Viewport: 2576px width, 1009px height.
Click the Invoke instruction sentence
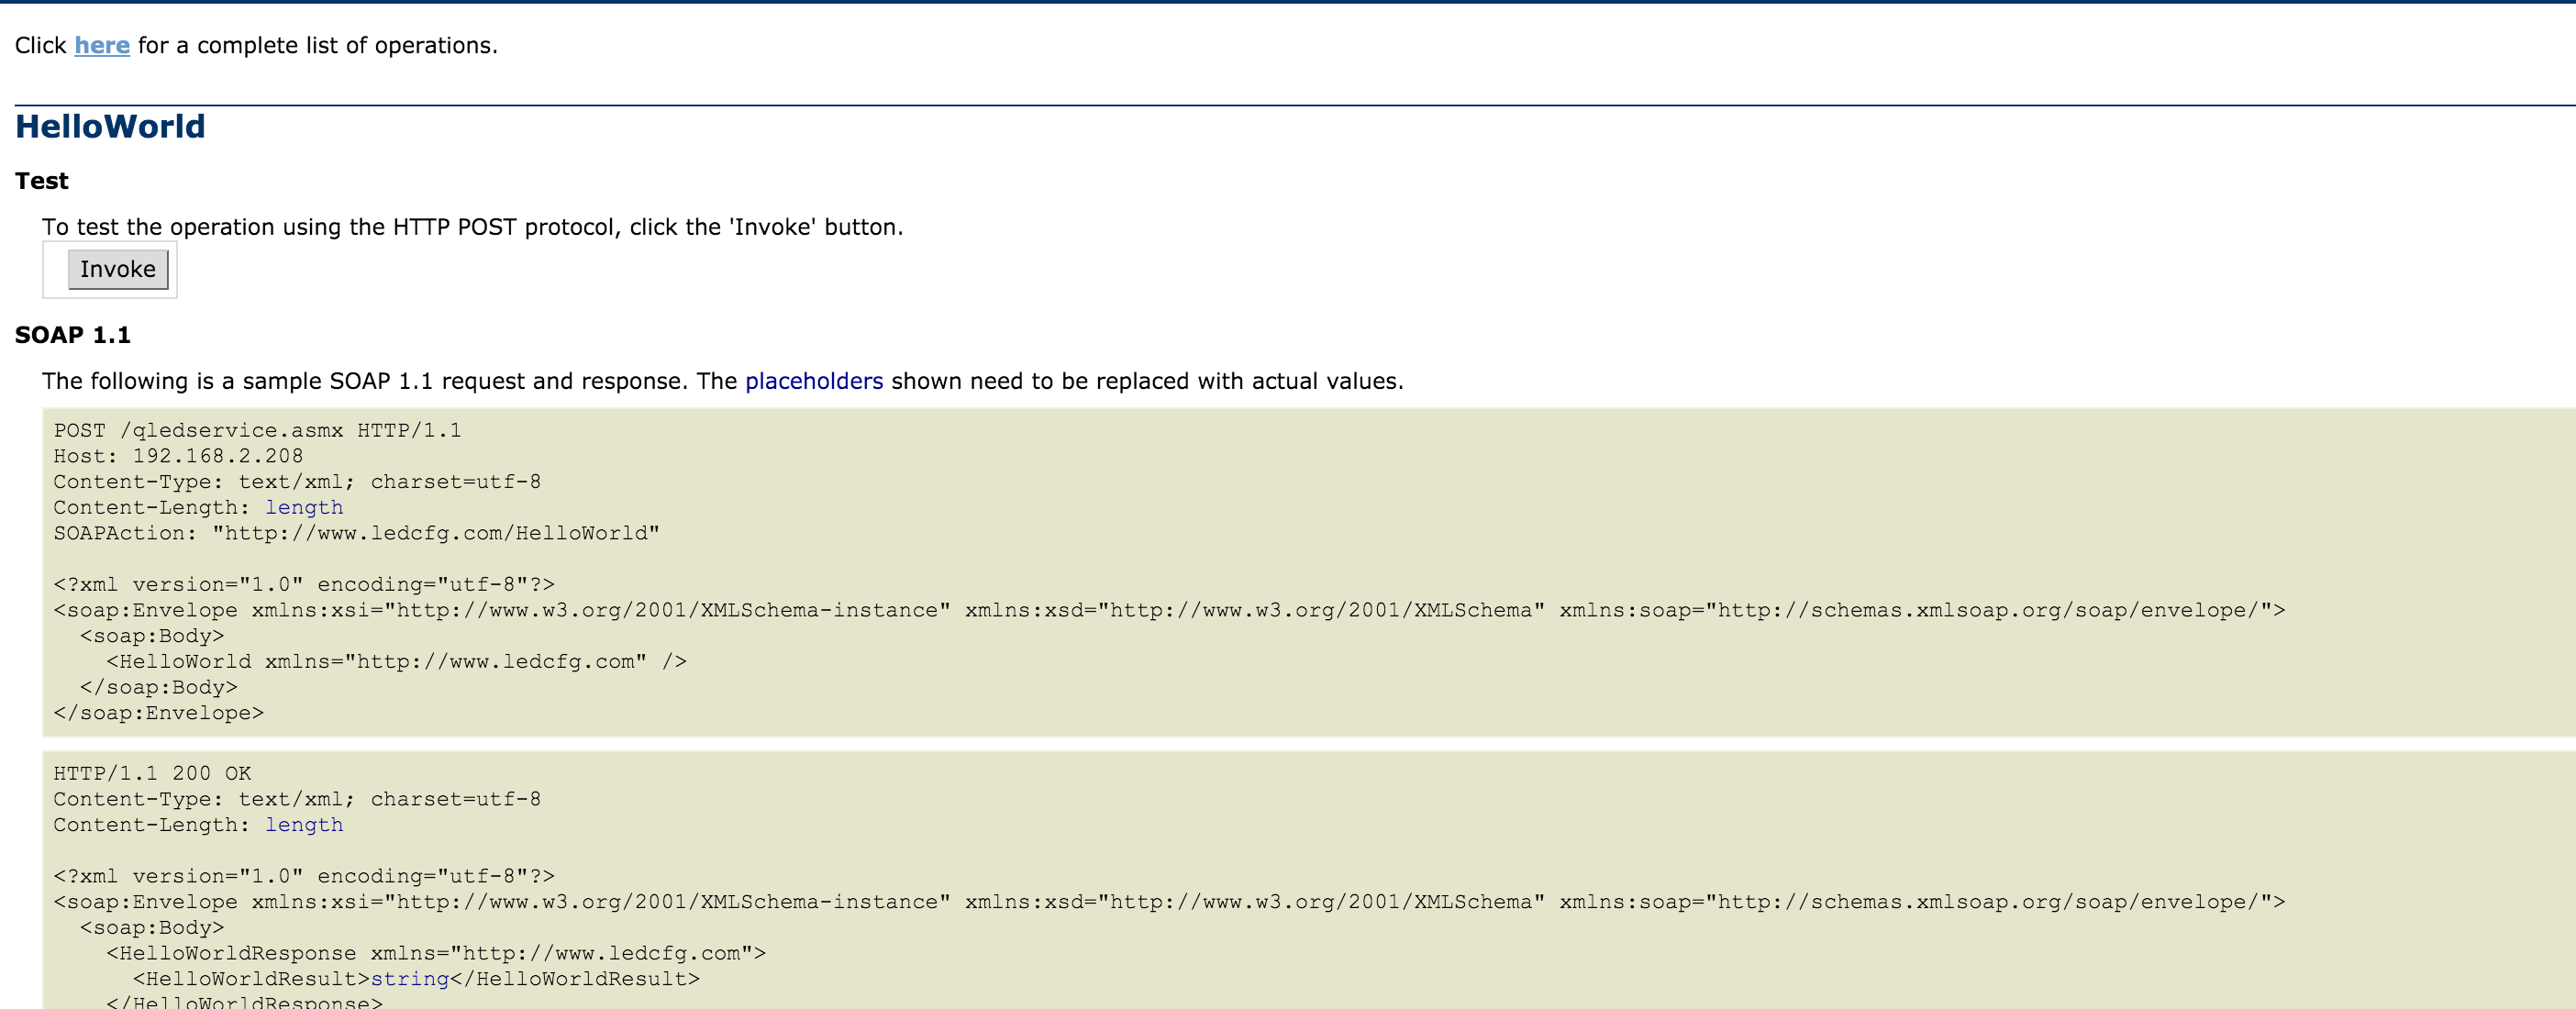pyautogui.click(x=472, y=227)
